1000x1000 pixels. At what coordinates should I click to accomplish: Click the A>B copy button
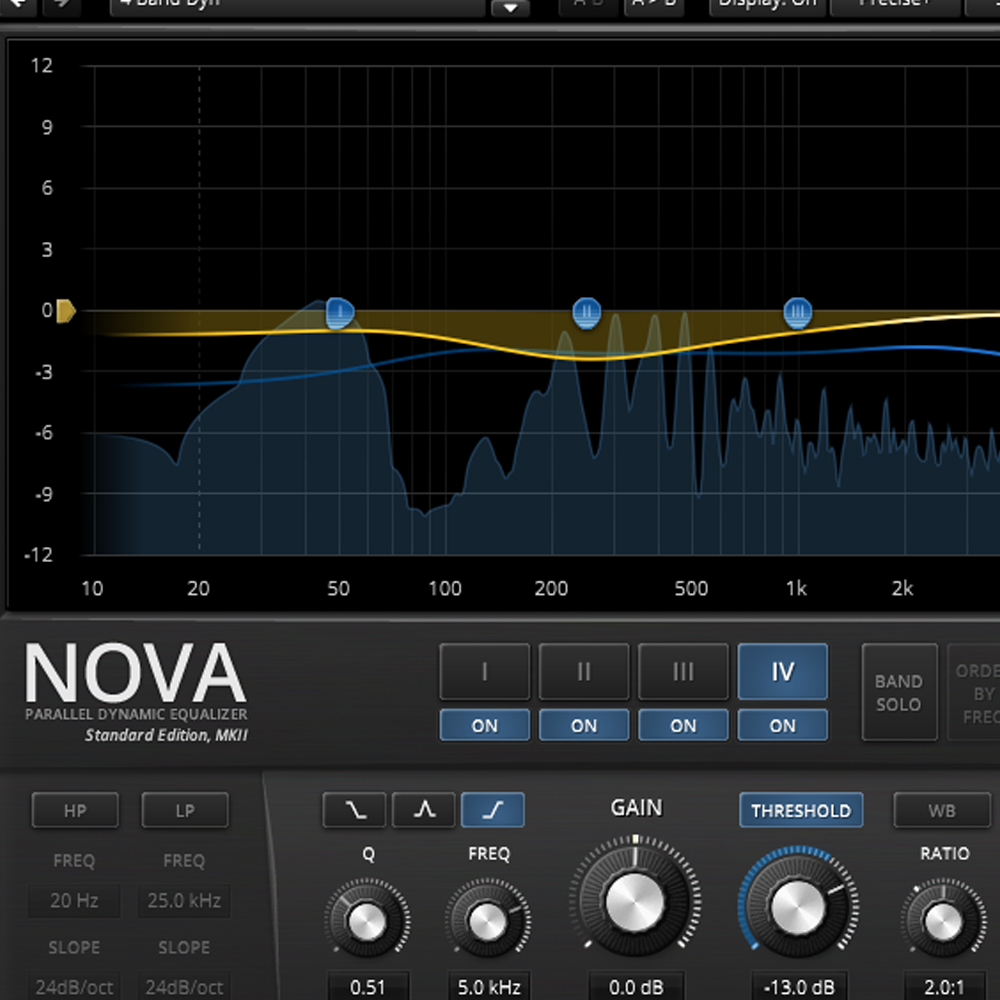pos(654,6)
